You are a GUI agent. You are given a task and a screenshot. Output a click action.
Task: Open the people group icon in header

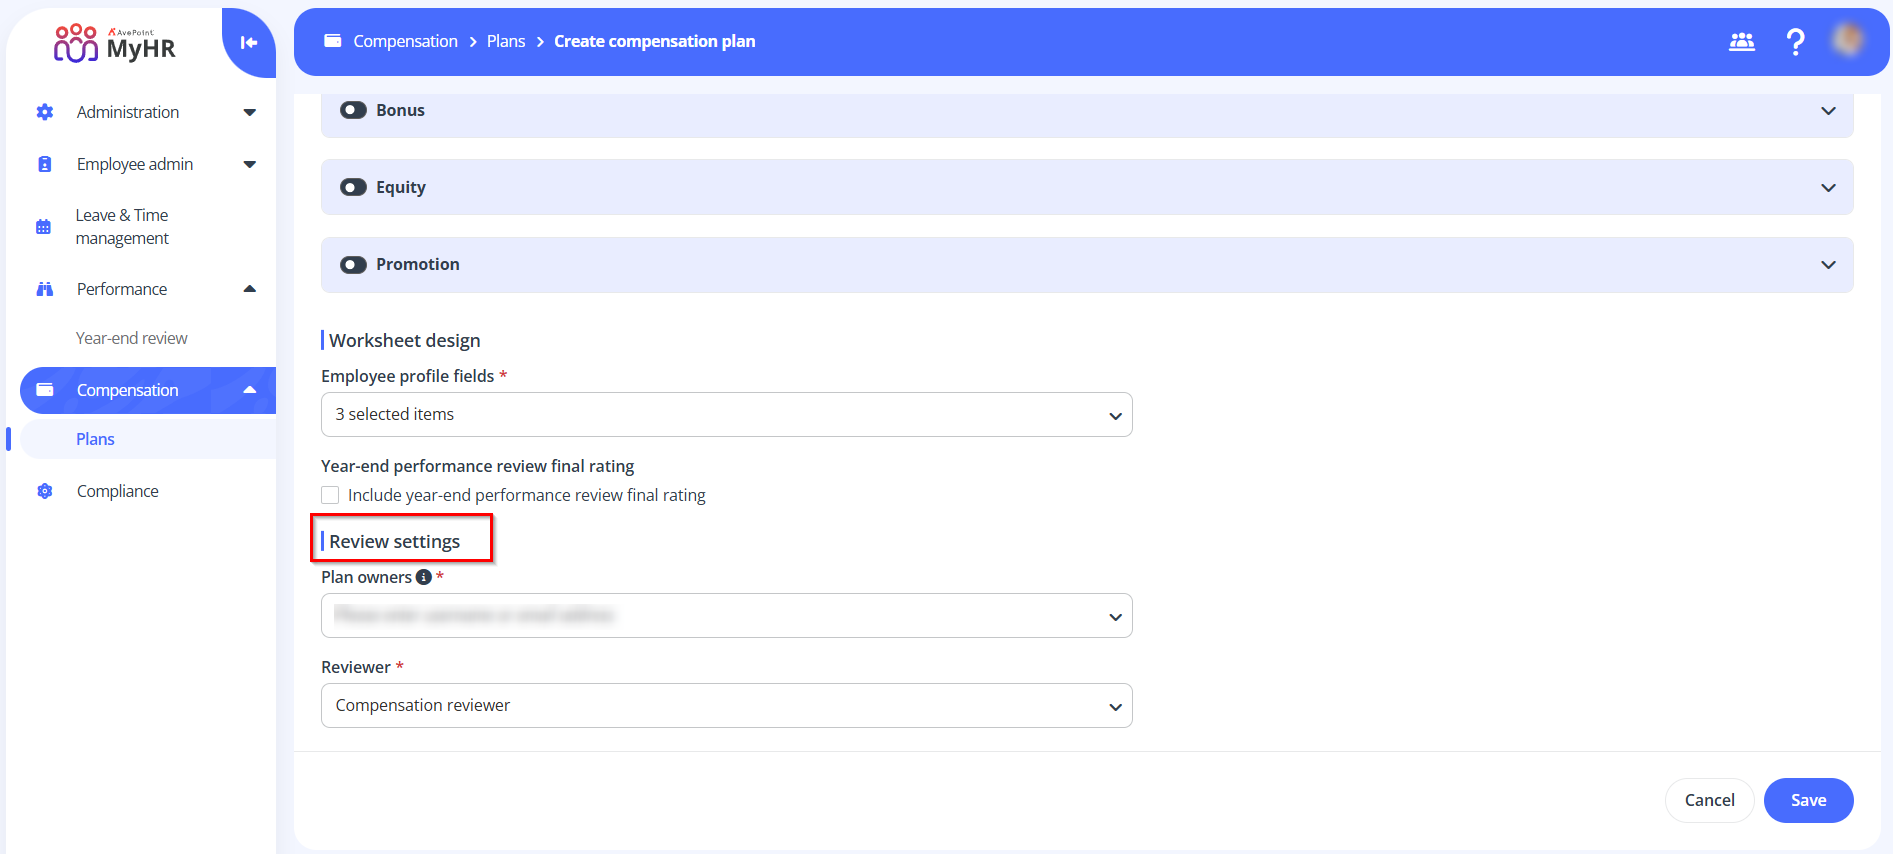coord(1742,41)
